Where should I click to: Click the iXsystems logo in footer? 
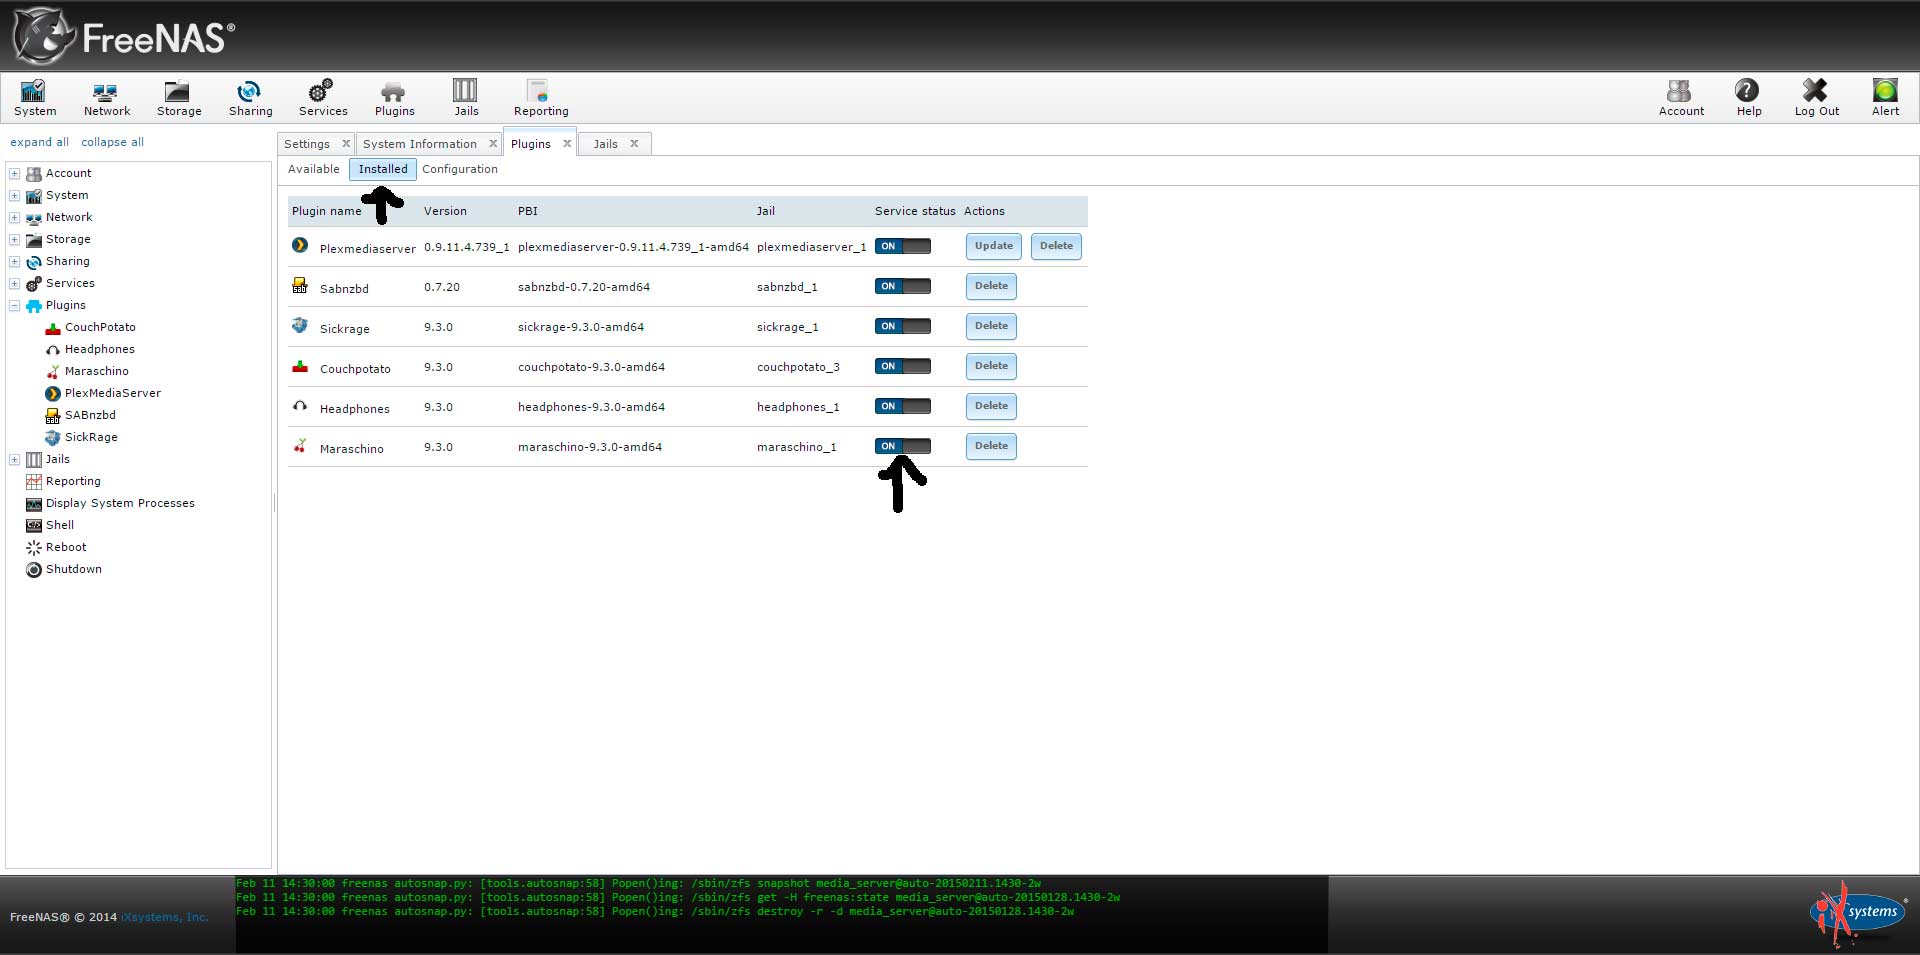point(1858,913)
